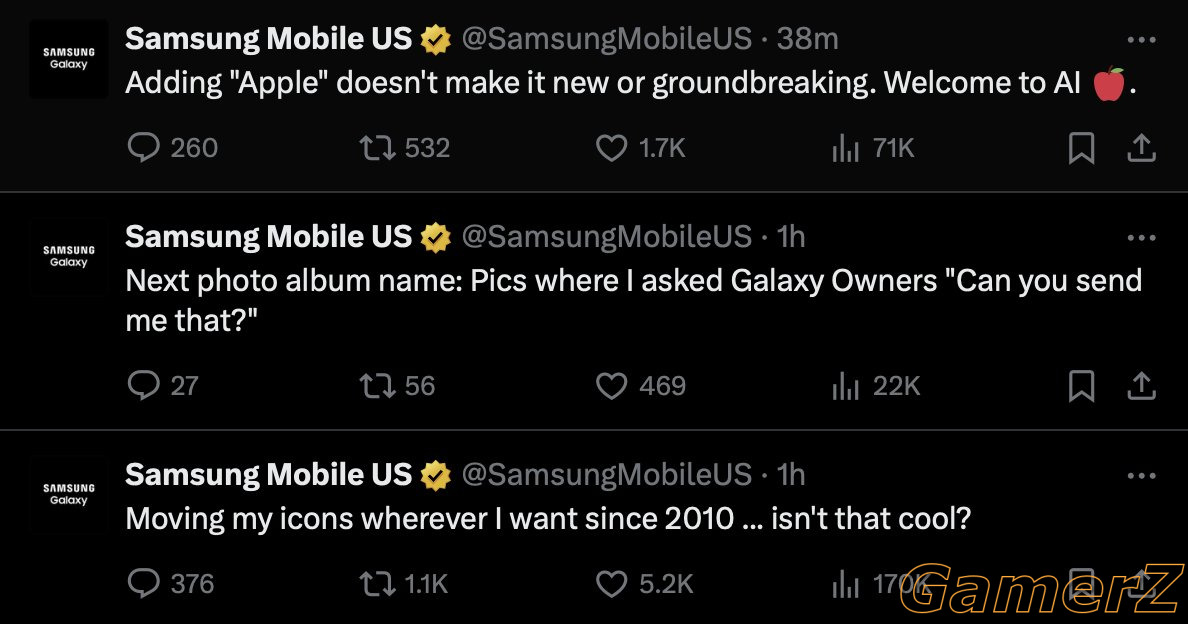
Task: Open more options on icons tweet
Action: (x=1141, y=476)
